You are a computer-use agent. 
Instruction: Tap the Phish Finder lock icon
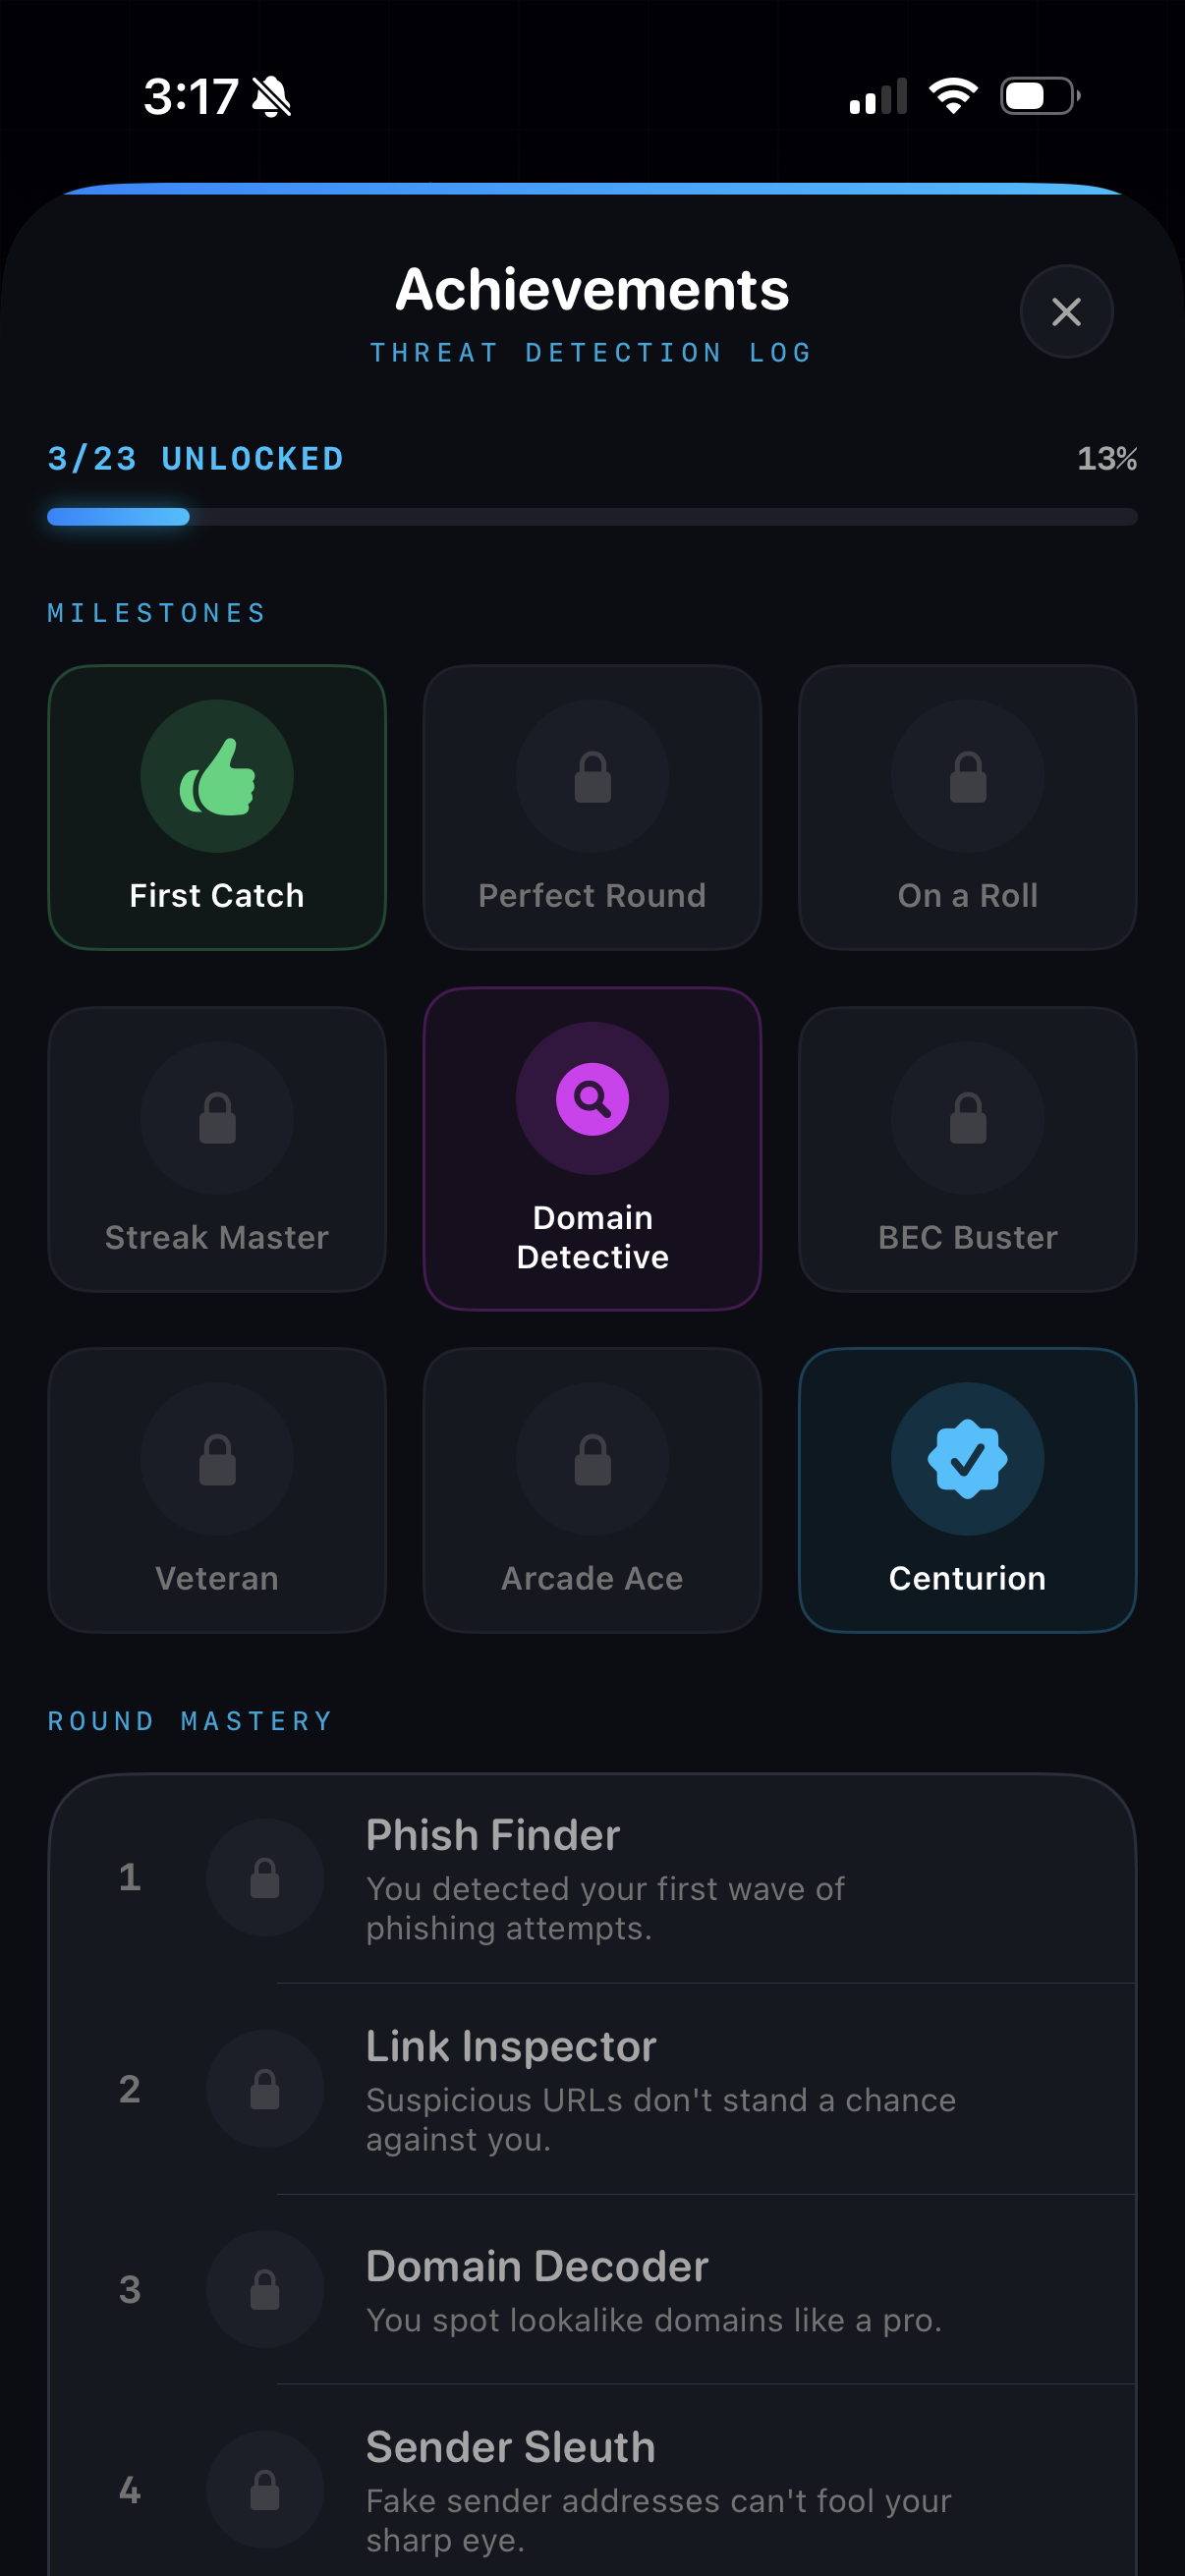pyautogui.click(x=265, y=1877)
